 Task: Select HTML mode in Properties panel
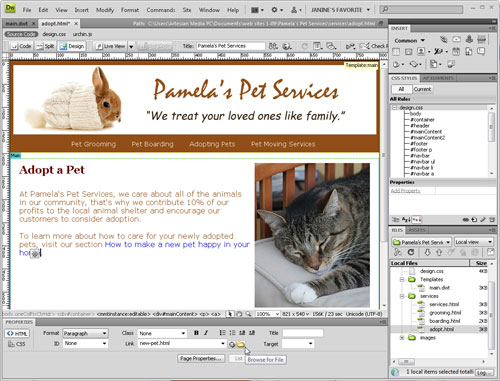[17, 333]
